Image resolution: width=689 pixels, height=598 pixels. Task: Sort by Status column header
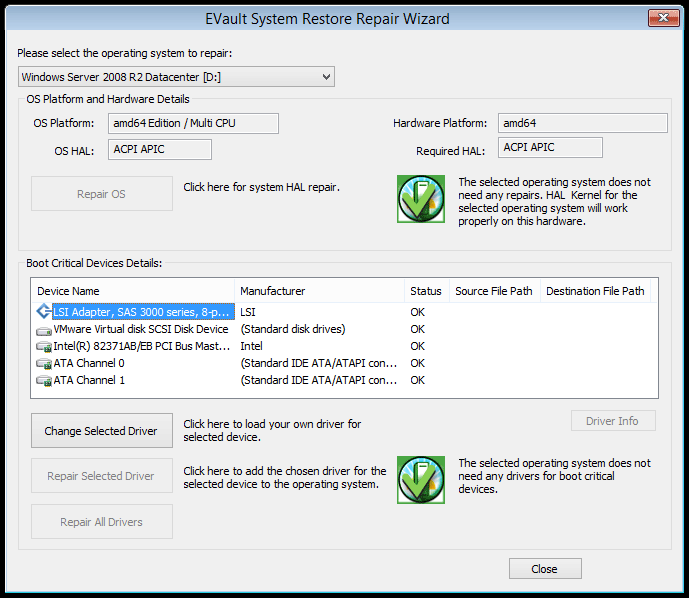pyautogui.click(x=427, y=291)
